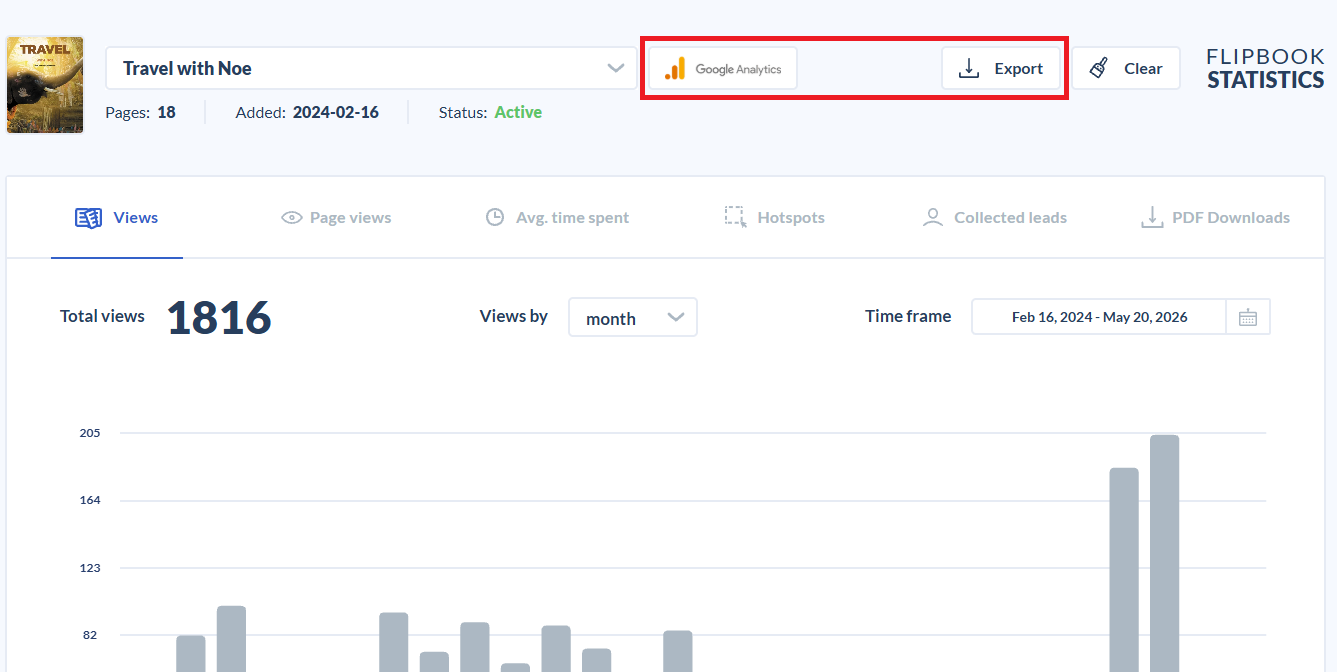The height and width of the screenshot is (672, 1337).
Task: Open the Page views tab
Action: coord(336,218)
